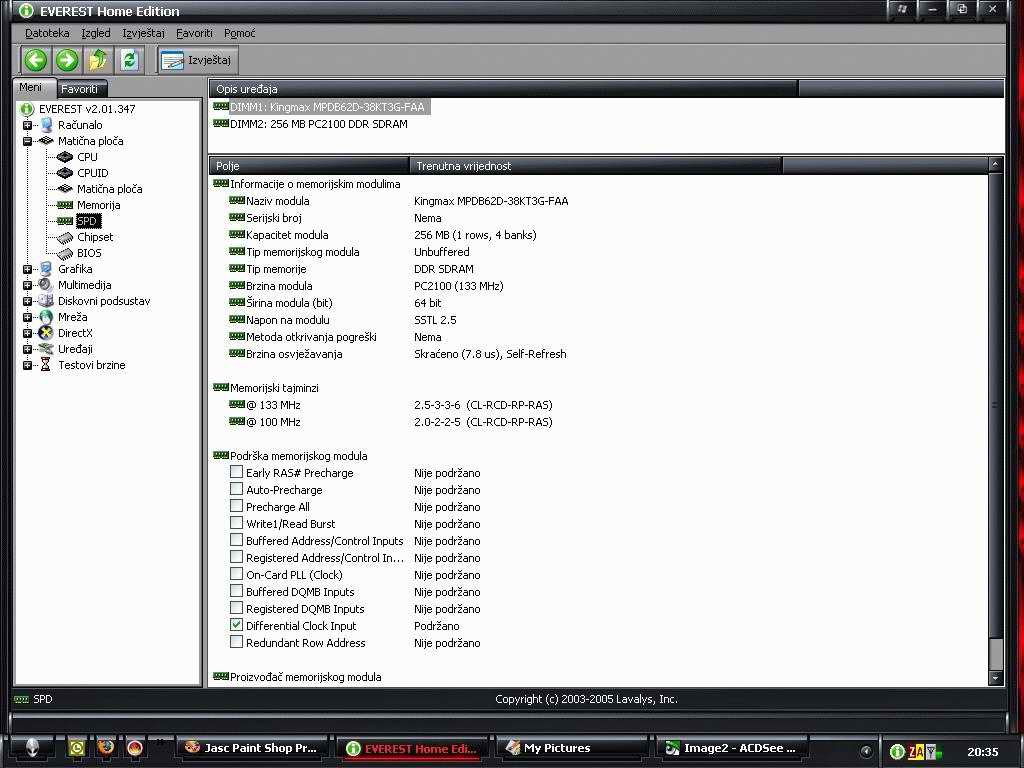
Task: Open the Datoteka menu
Action: [47, 33]
